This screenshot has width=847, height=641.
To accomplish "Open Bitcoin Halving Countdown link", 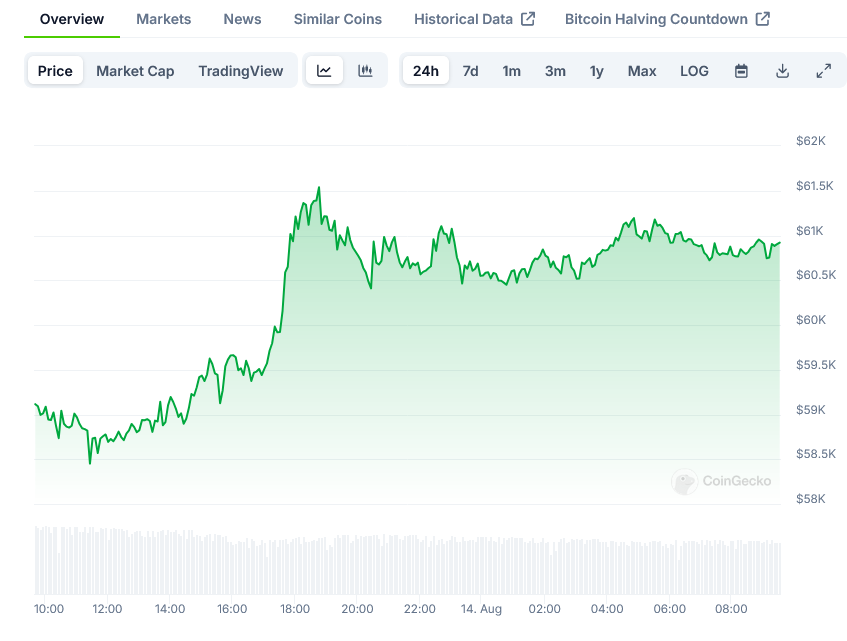I will [667, 19].
